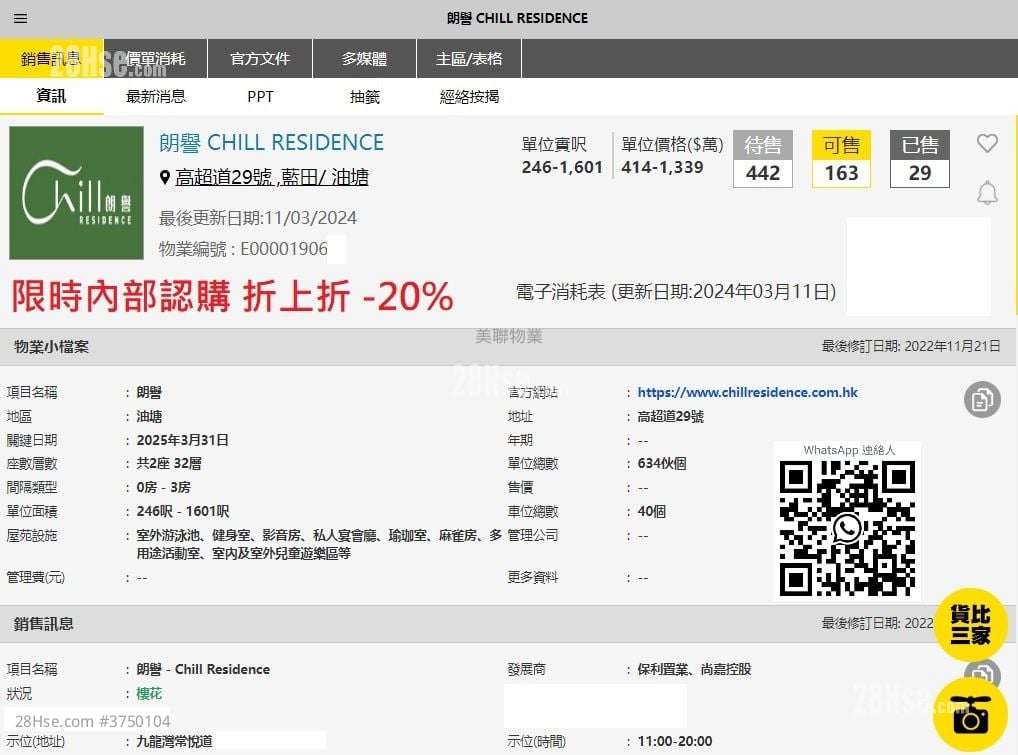View the 抽籤 sub-tab
The image size is (1018, 755).
point(364,97)
